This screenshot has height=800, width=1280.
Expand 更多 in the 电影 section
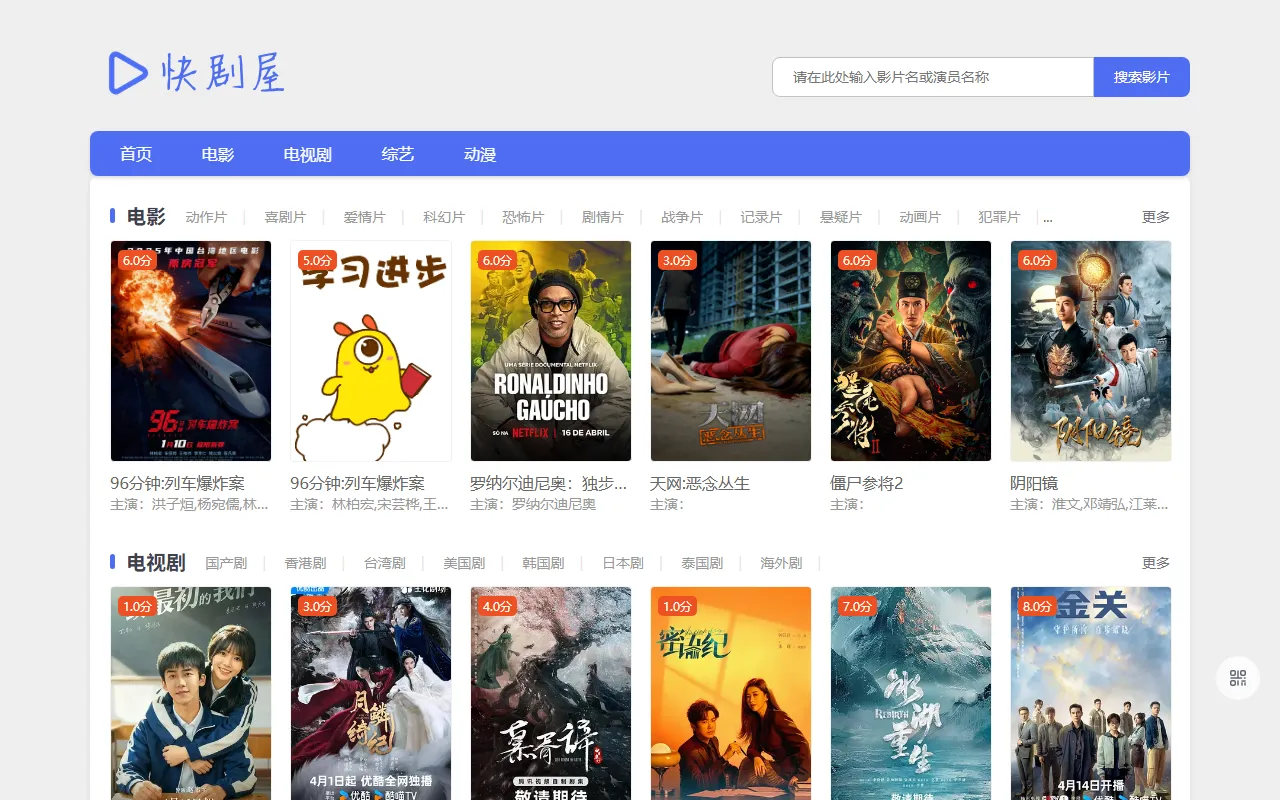pyautogui.click(x=1155, y=217)
